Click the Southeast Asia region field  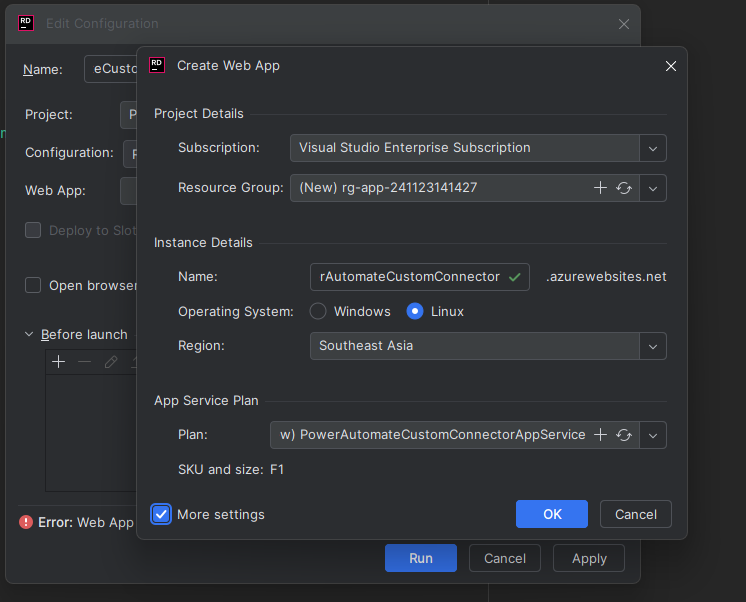tap(474, 346)
